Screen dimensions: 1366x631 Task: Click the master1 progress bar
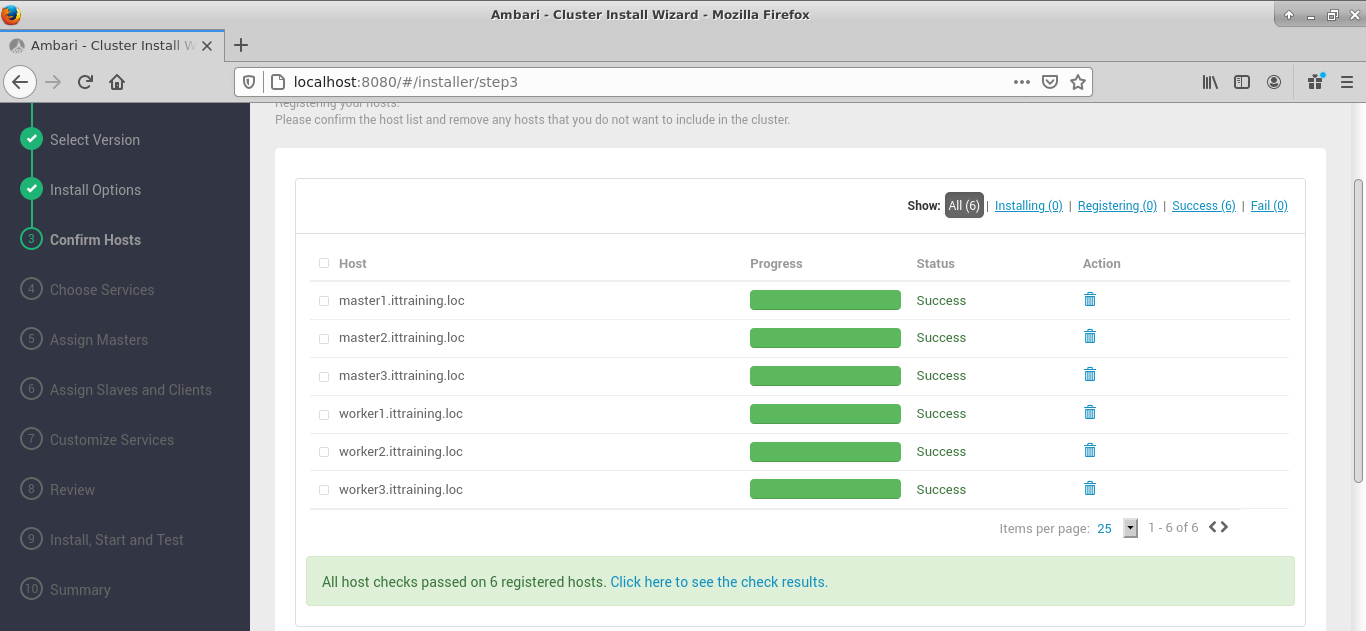tap(825, 300)
